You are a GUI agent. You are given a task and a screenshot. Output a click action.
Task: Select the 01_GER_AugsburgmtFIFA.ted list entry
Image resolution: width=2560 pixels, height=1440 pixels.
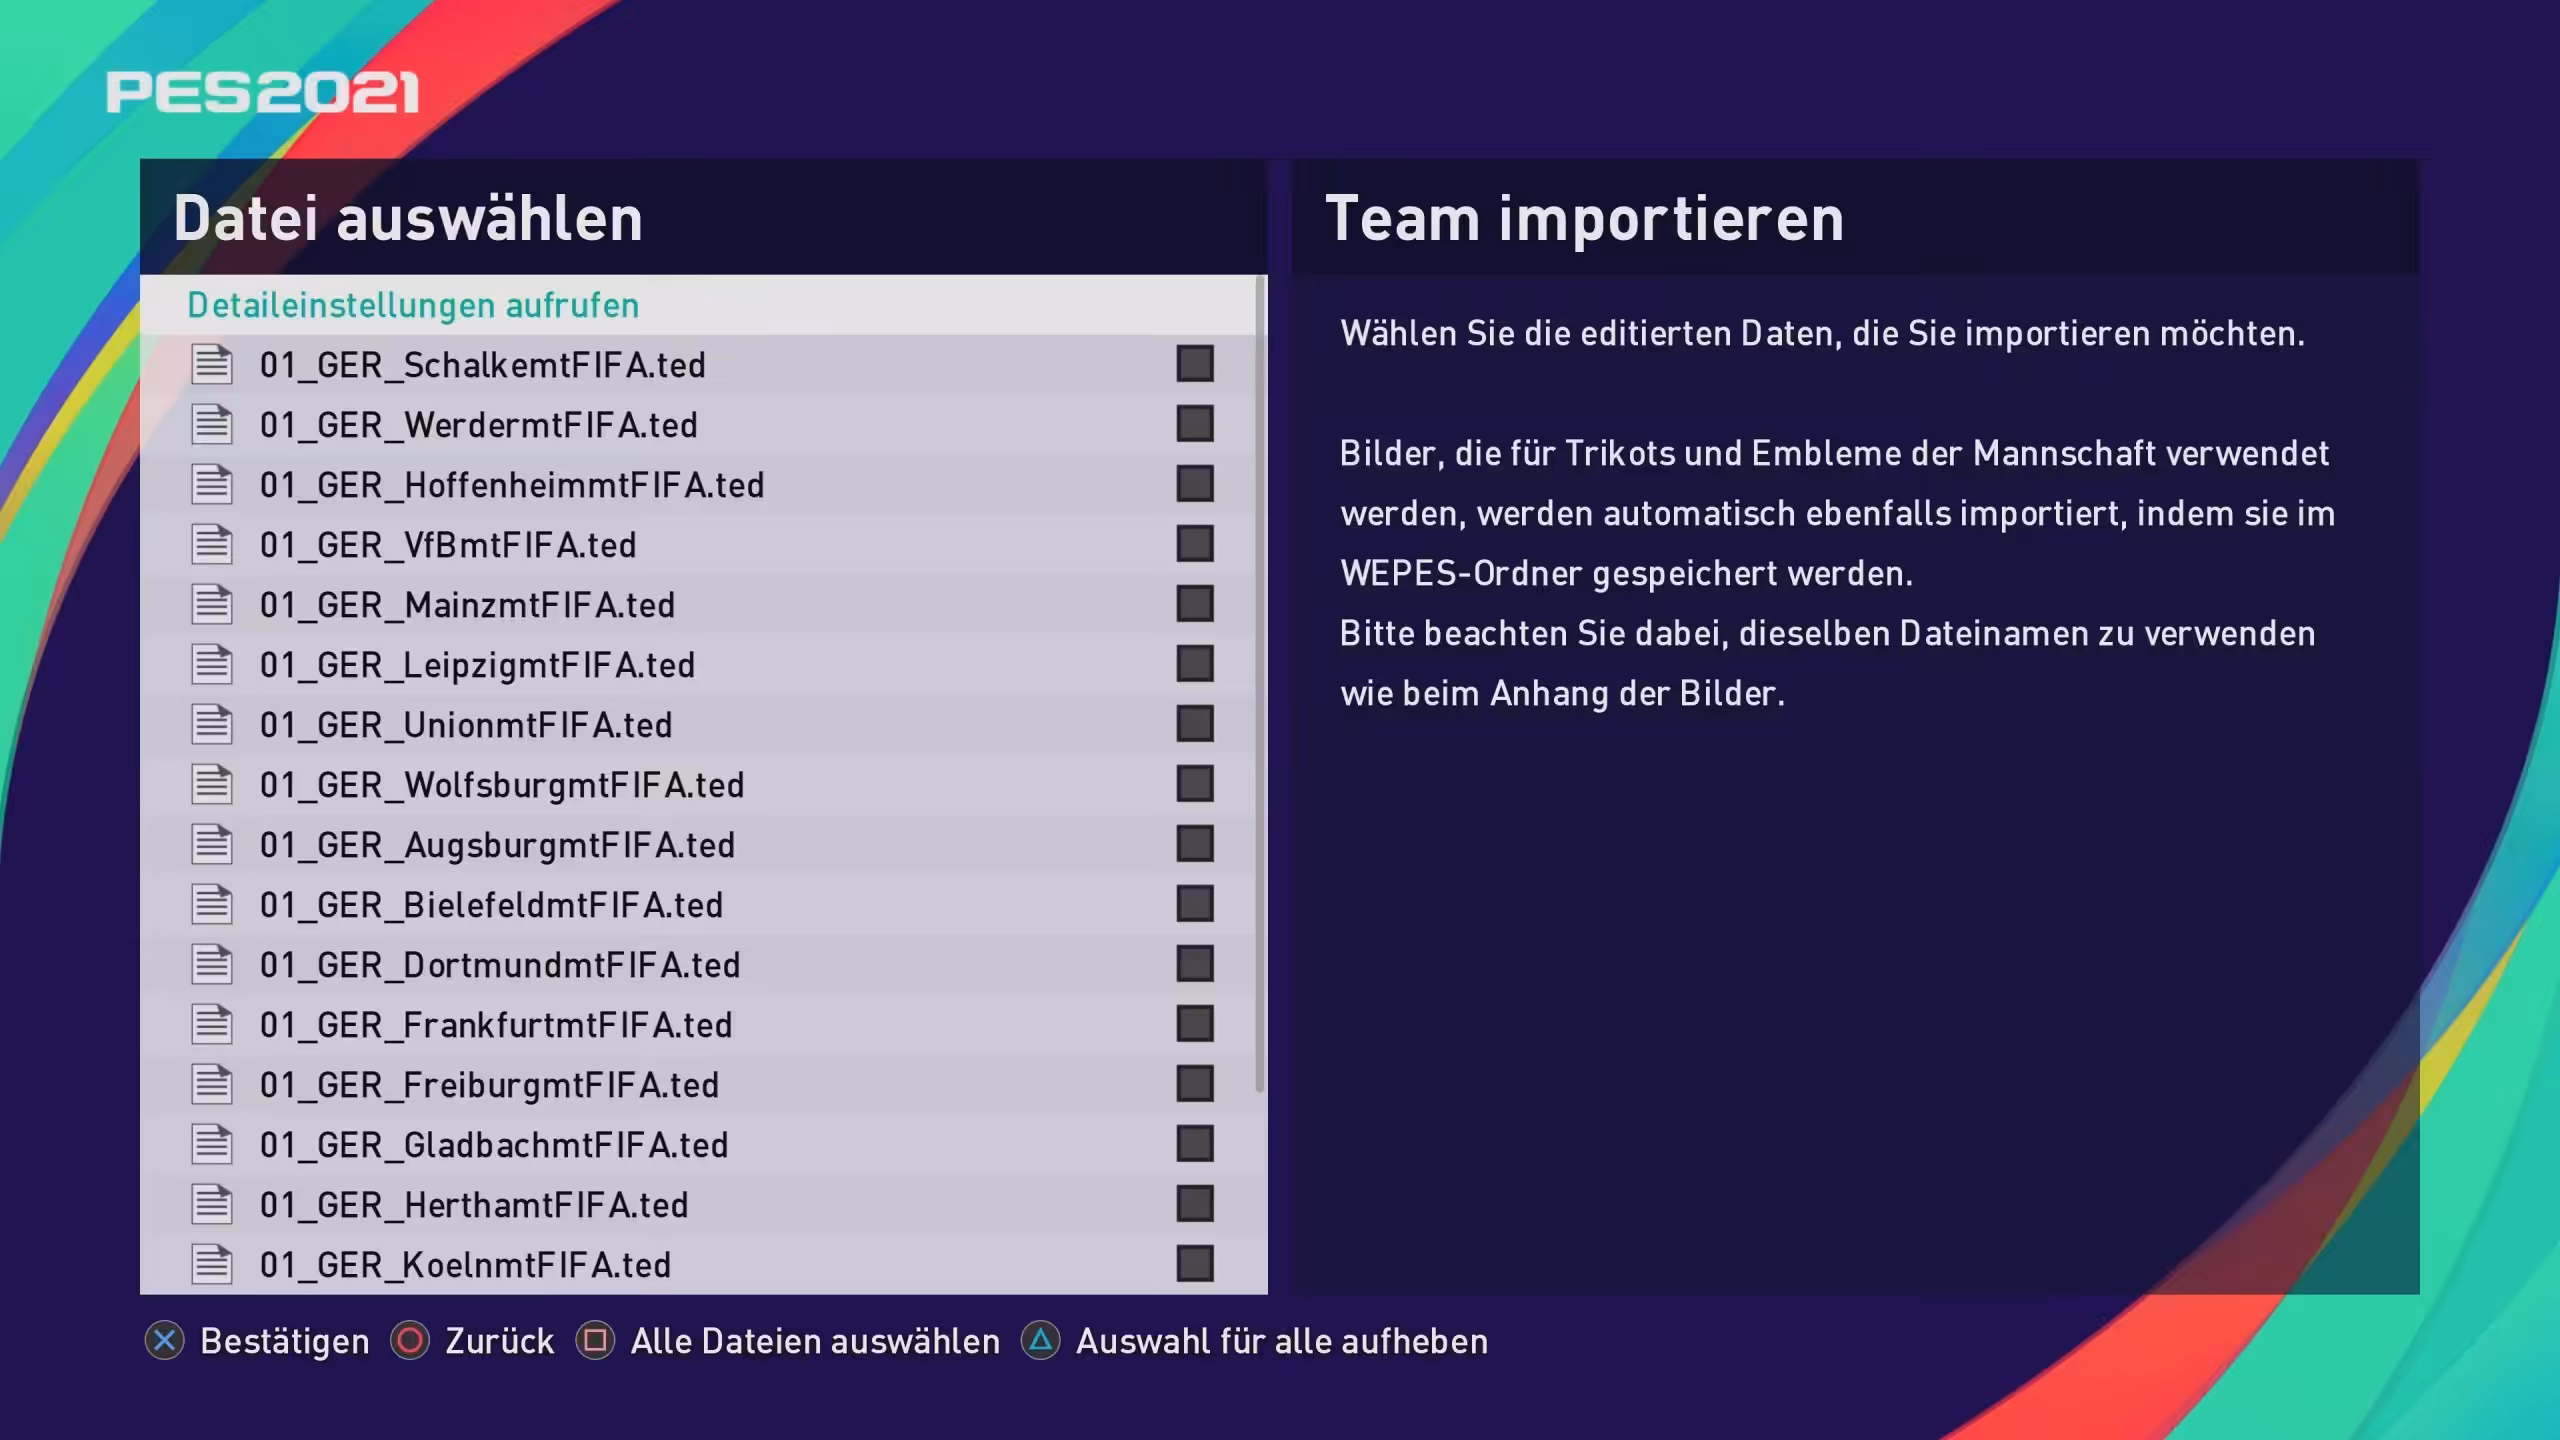click(497, 845)
